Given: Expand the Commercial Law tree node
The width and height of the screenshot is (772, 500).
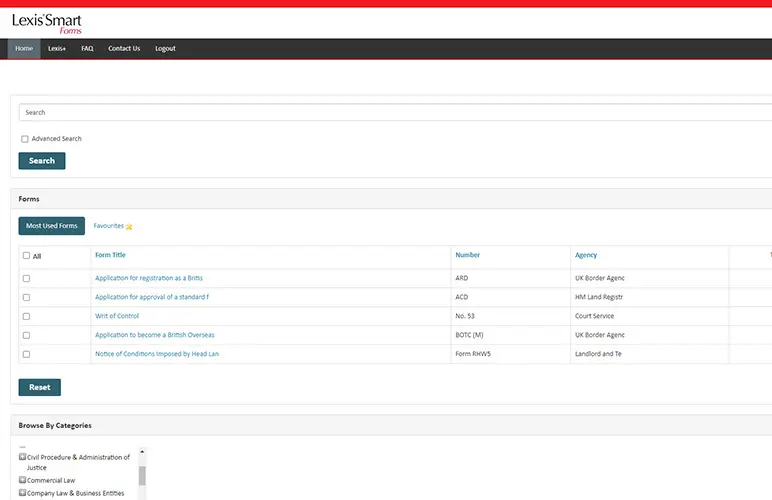Looking at the screenshot, I should tap(23, 480).
